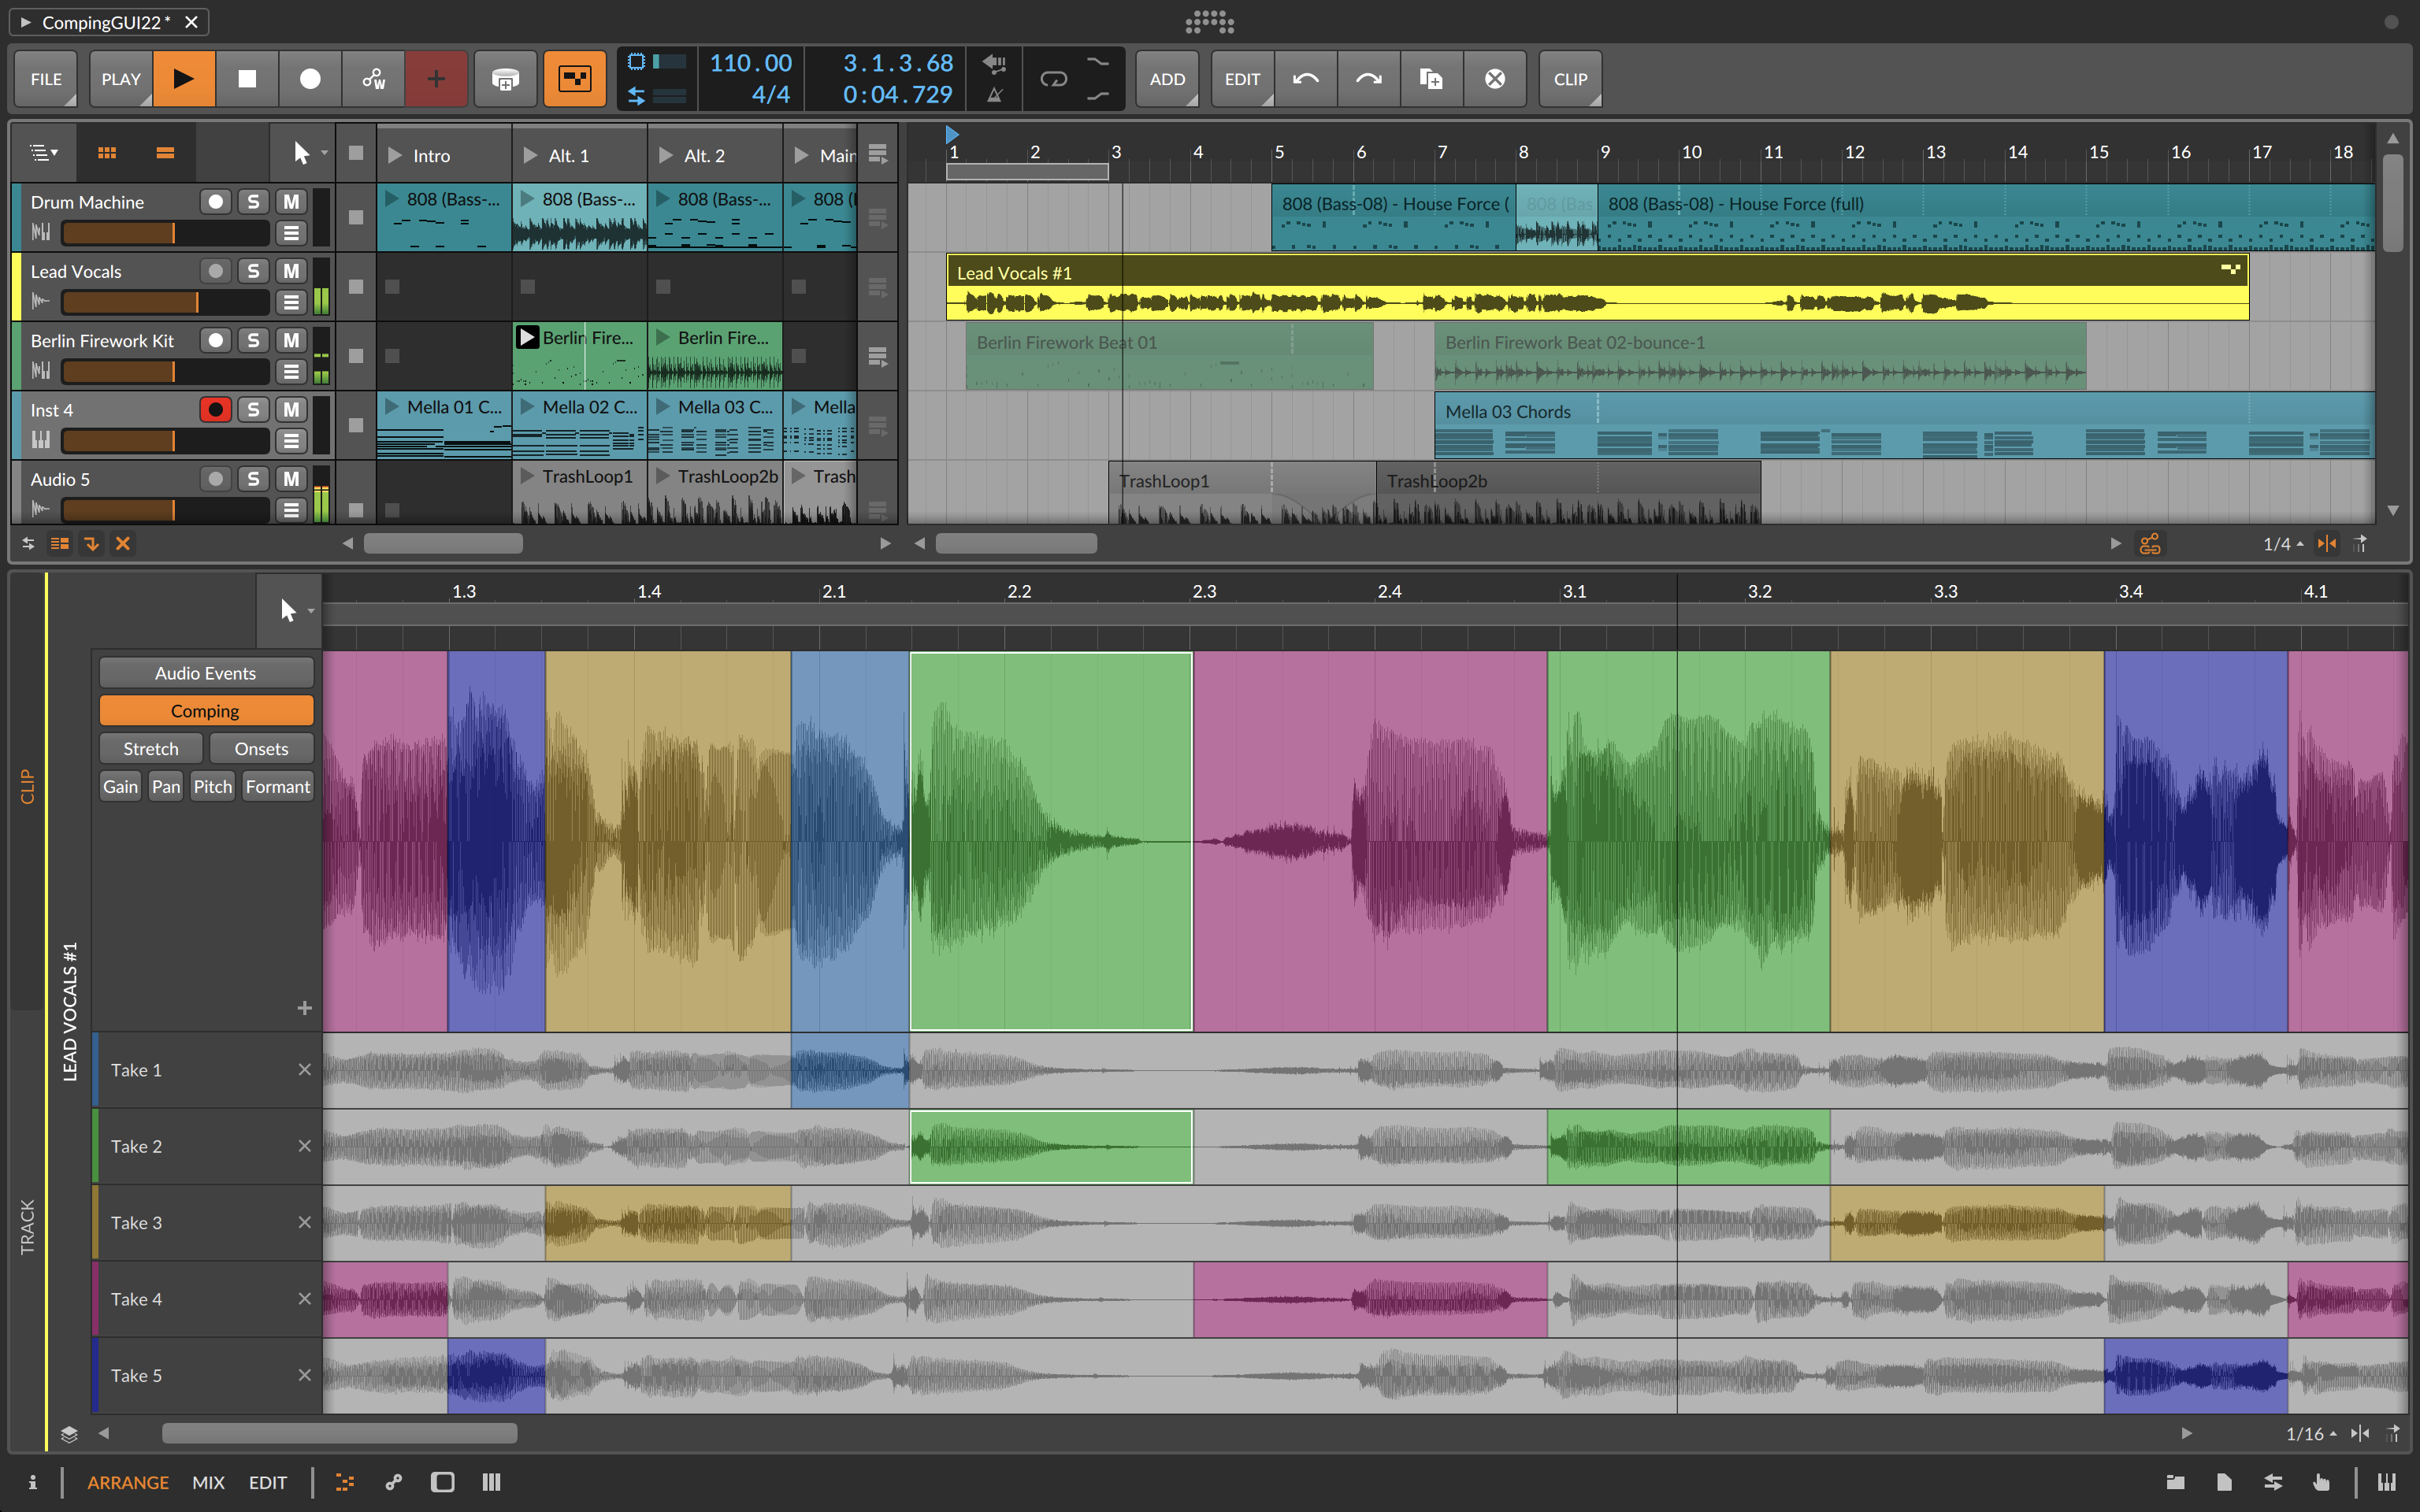Click the inspector info icon at bottom left
The height and width of the screenshot is (1512, 2420).
[33, 1482]
